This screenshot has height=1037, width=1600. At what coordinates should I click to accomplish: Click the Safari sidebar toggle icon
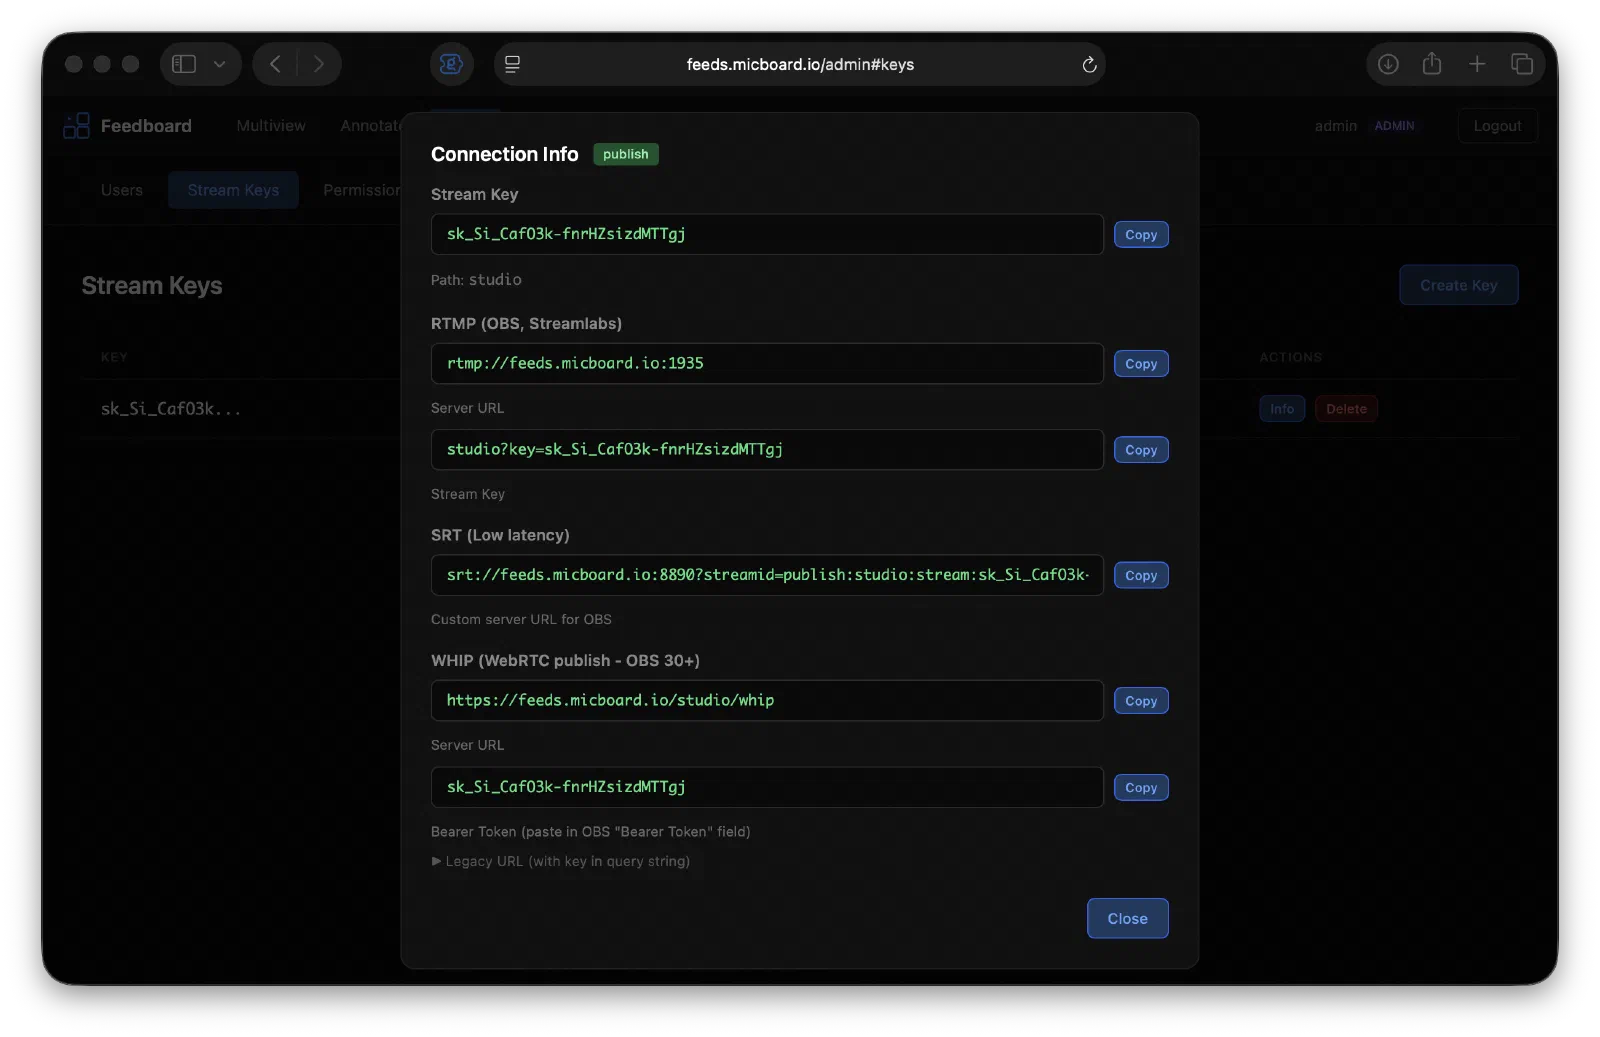[184, 64]
